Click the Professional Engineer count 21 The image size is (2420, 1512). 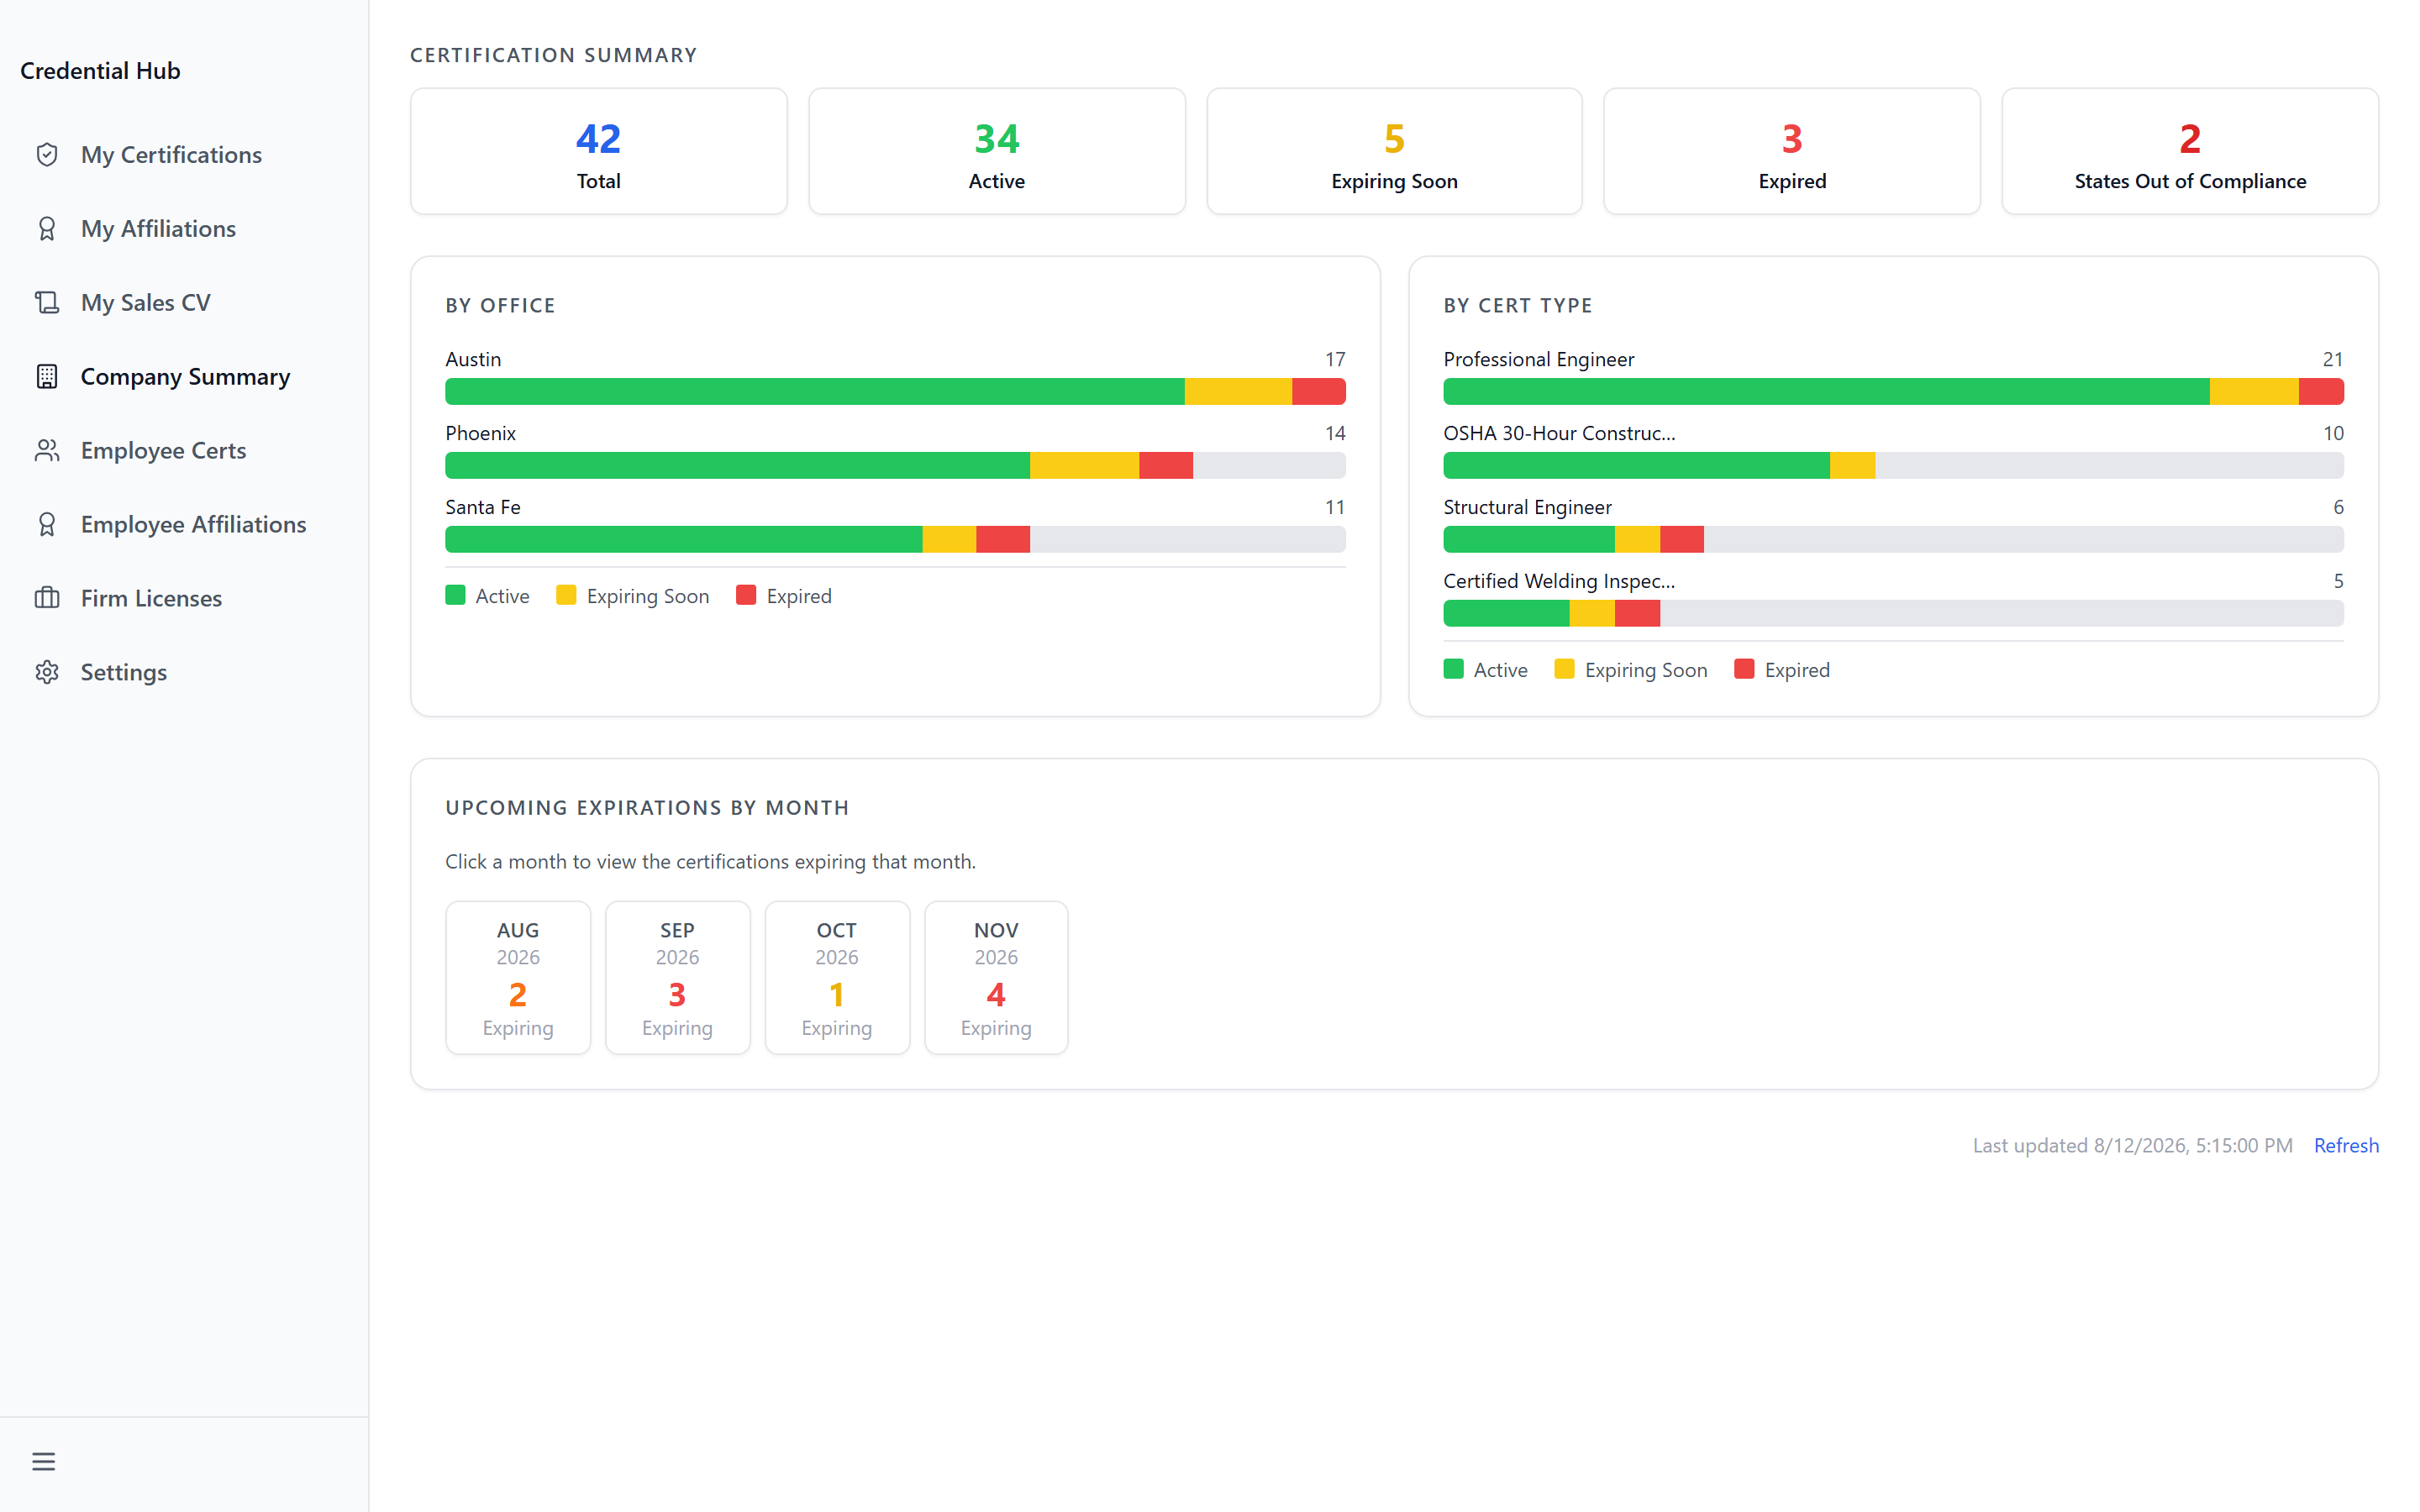[x=2333, y=359]
